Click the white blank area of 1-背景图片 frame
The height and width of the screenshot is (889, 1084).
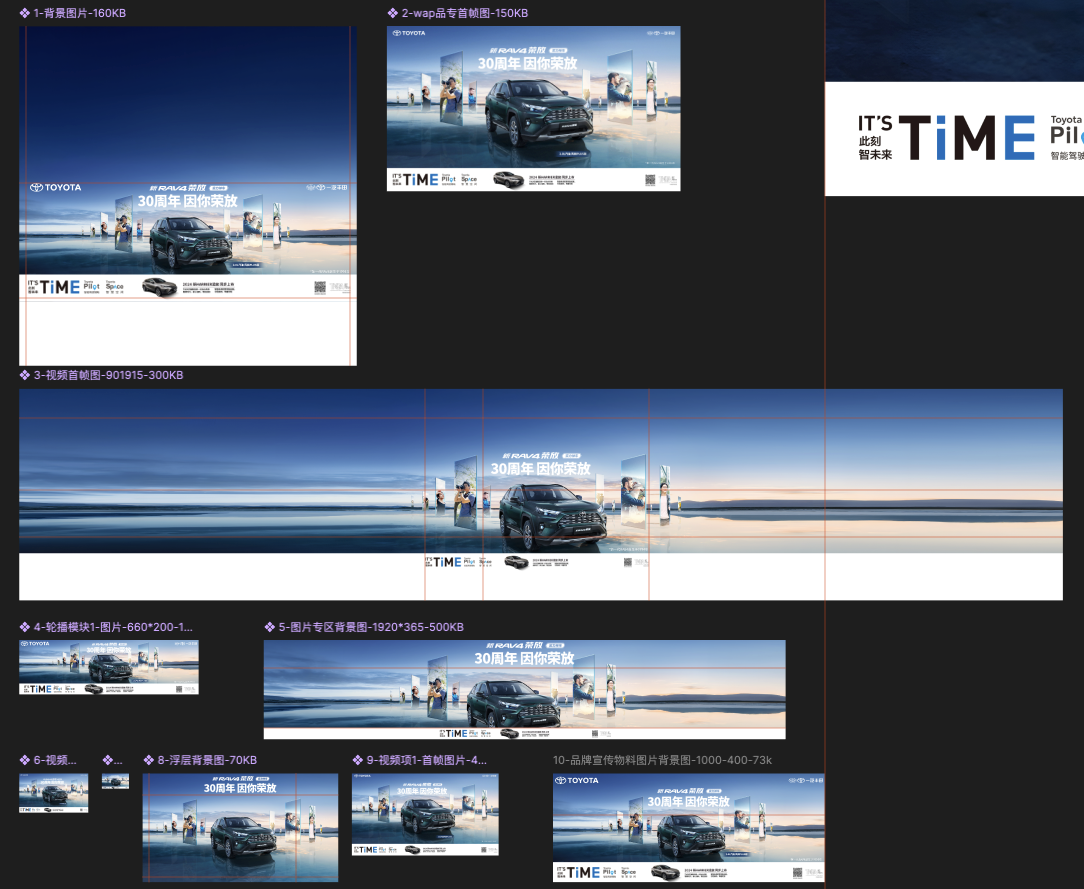[x=188, y=332]
